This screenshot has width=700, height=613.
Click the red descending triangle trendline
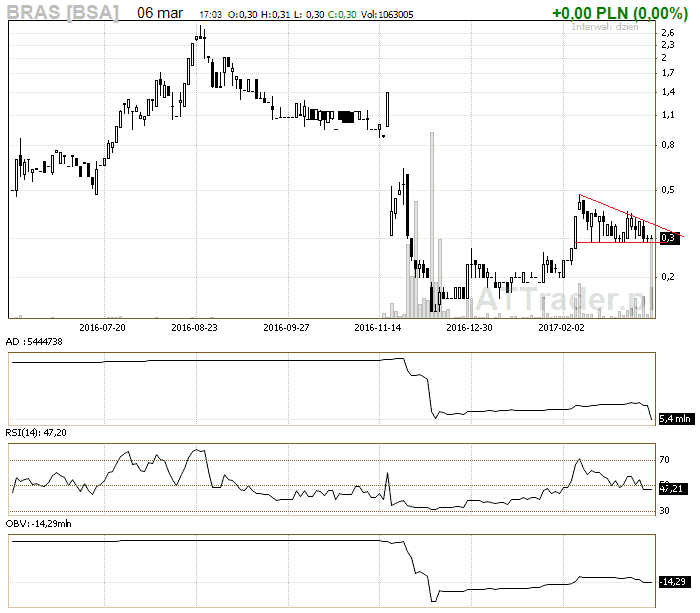tap(620, 211)
